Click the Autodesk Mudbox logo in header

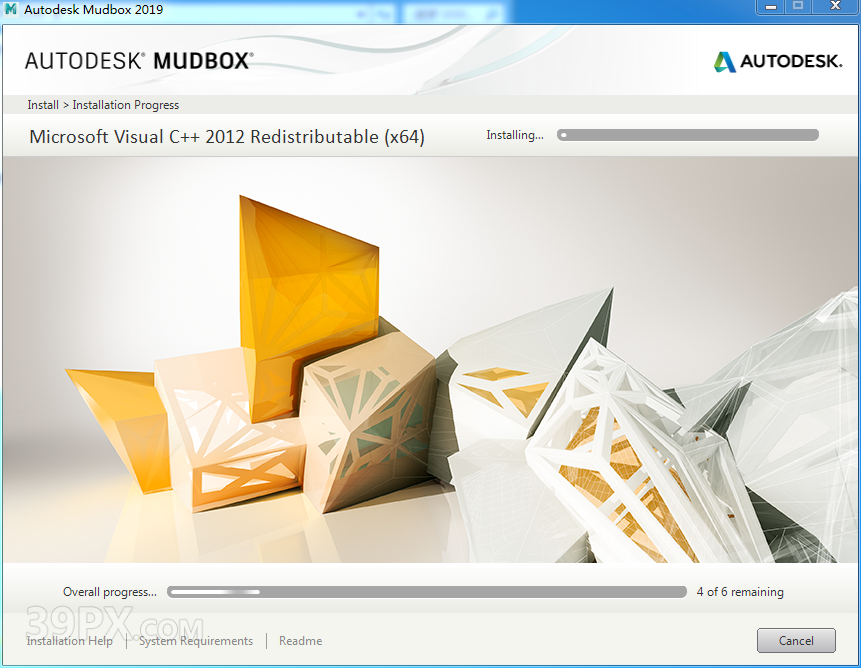[x=138, y=61]
